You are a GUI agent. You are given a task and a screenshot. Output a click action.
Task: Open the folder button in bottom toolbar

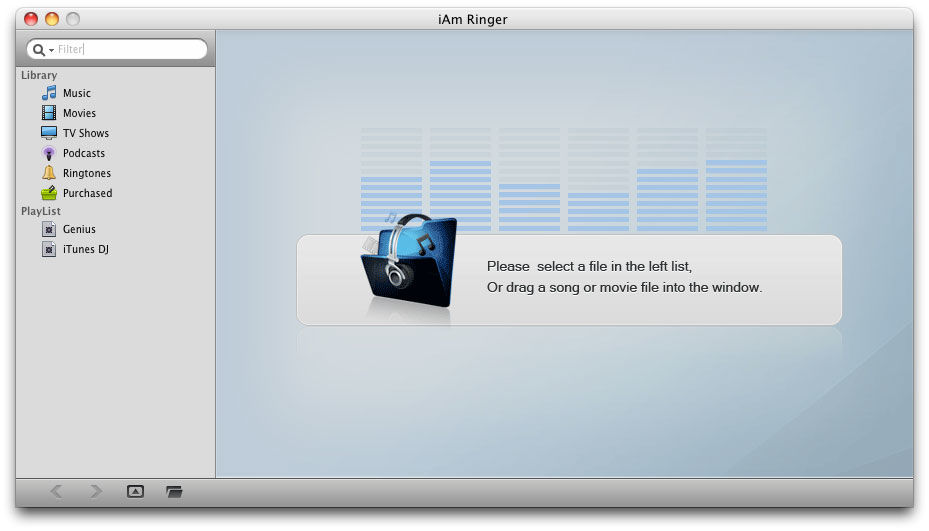click(174, 491)
